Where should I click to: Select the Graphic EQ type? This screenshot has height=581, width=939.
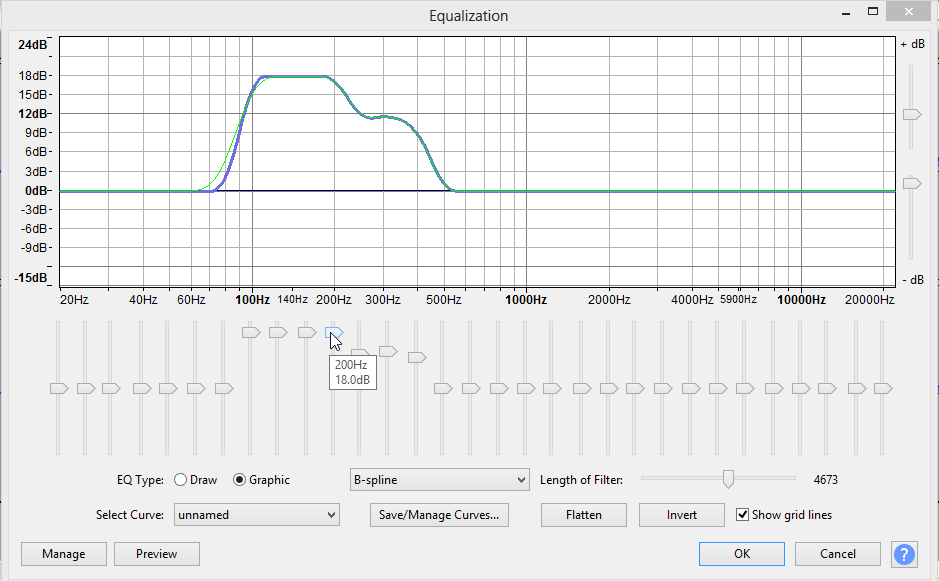tap(239, 480)
